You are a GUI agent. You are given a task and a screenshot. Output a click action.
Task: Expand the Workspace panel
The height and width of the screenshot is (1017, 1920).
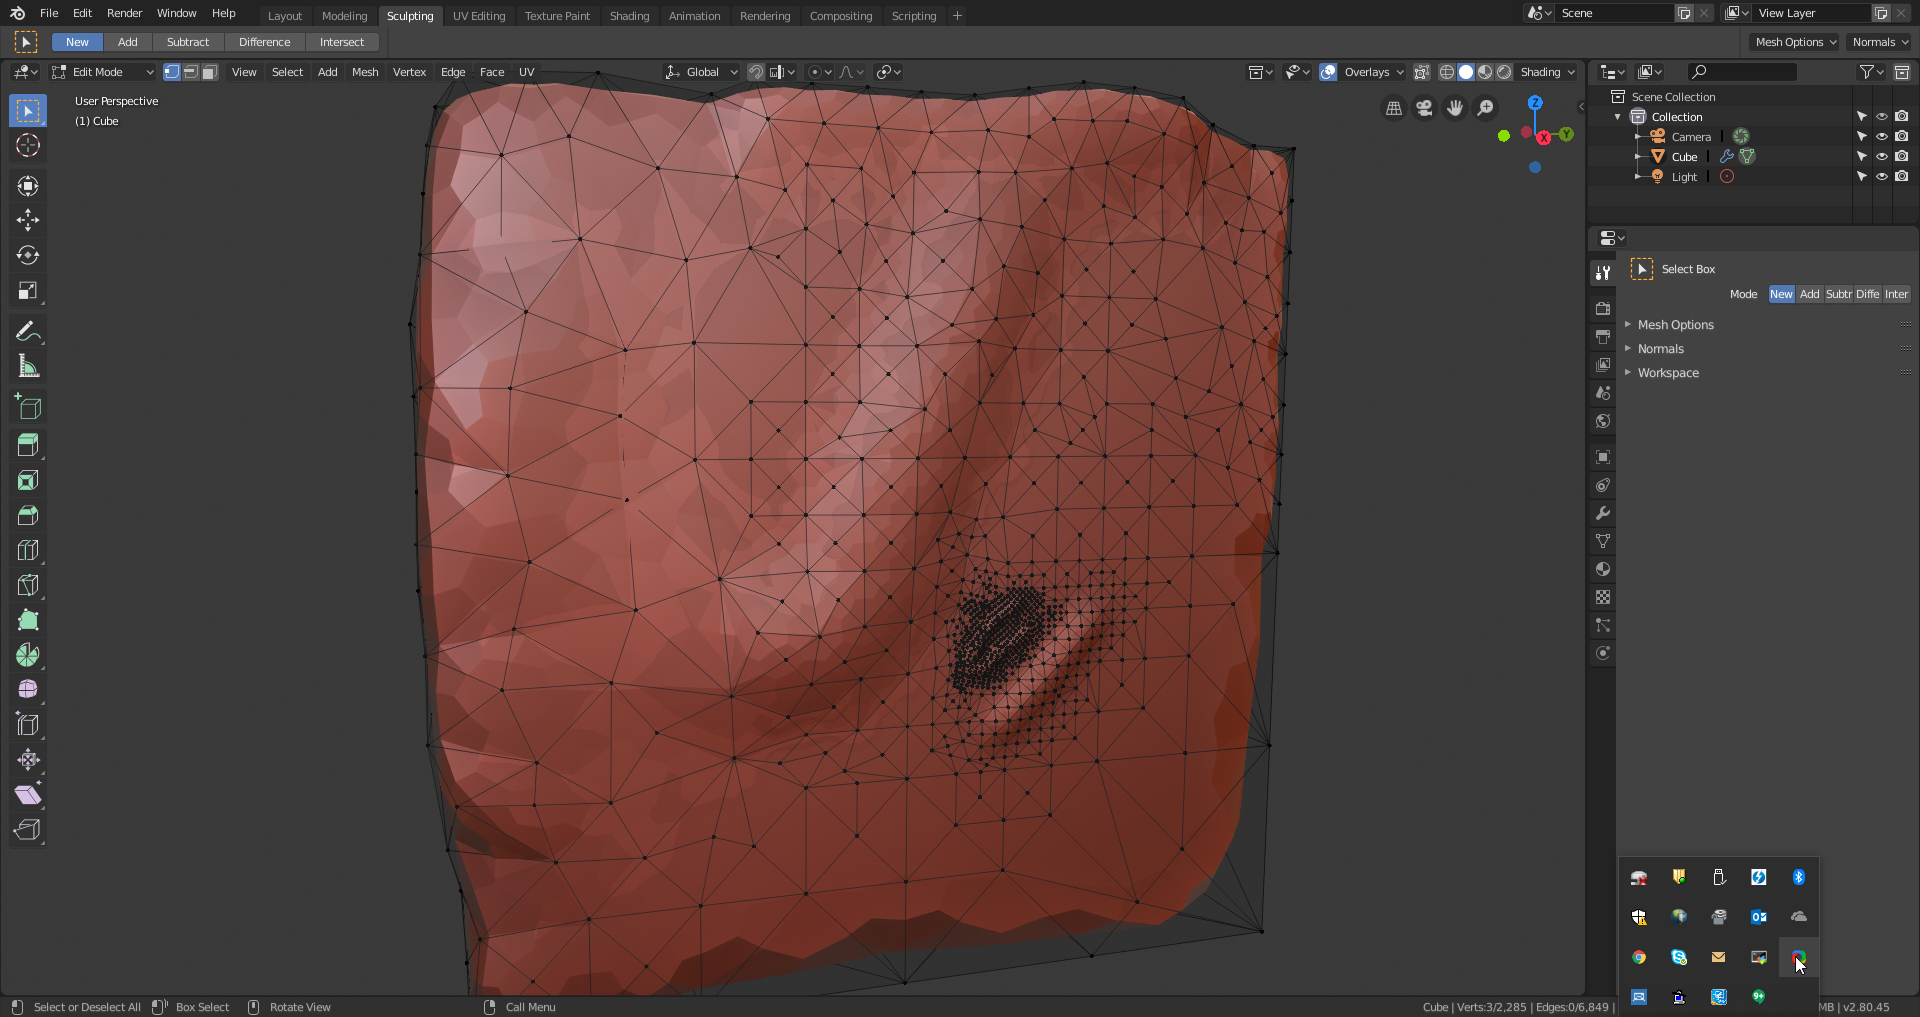coord(1667,373)
